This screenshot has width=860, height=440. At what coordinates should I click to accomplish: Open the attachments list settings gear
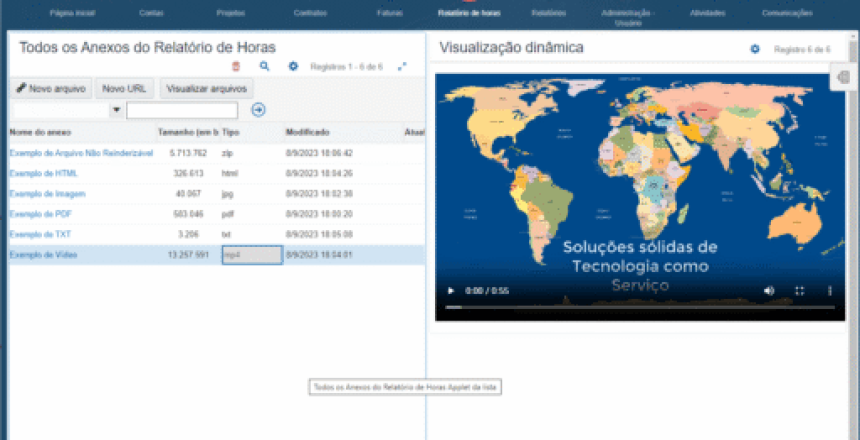(293, 66)
